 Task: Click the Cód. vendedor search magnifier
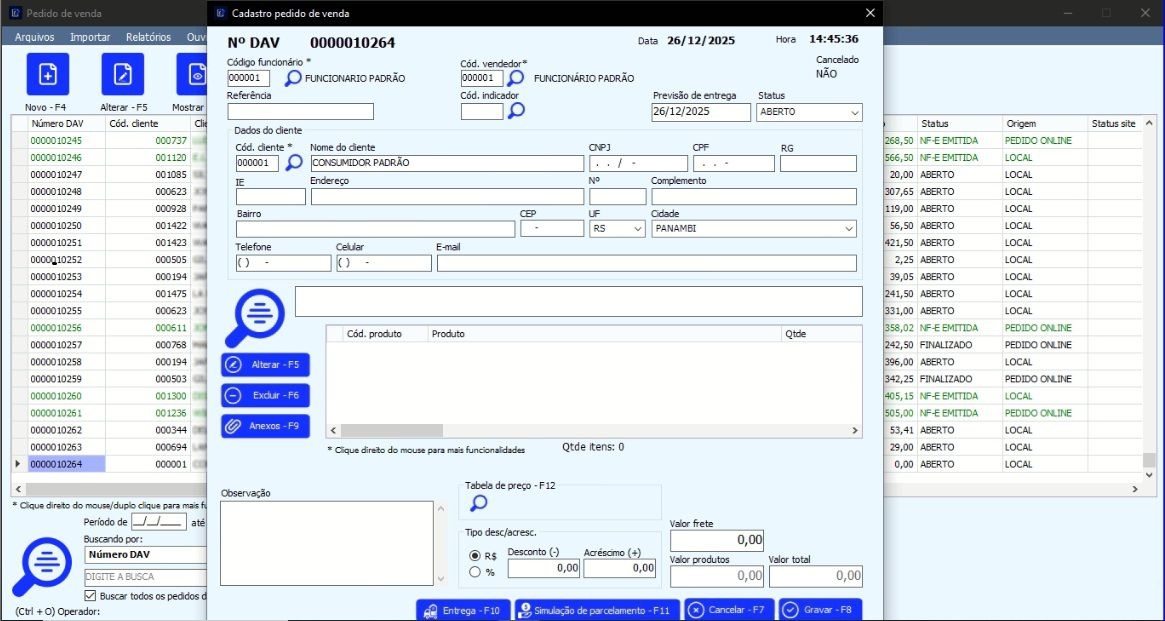tap(516, 78)
